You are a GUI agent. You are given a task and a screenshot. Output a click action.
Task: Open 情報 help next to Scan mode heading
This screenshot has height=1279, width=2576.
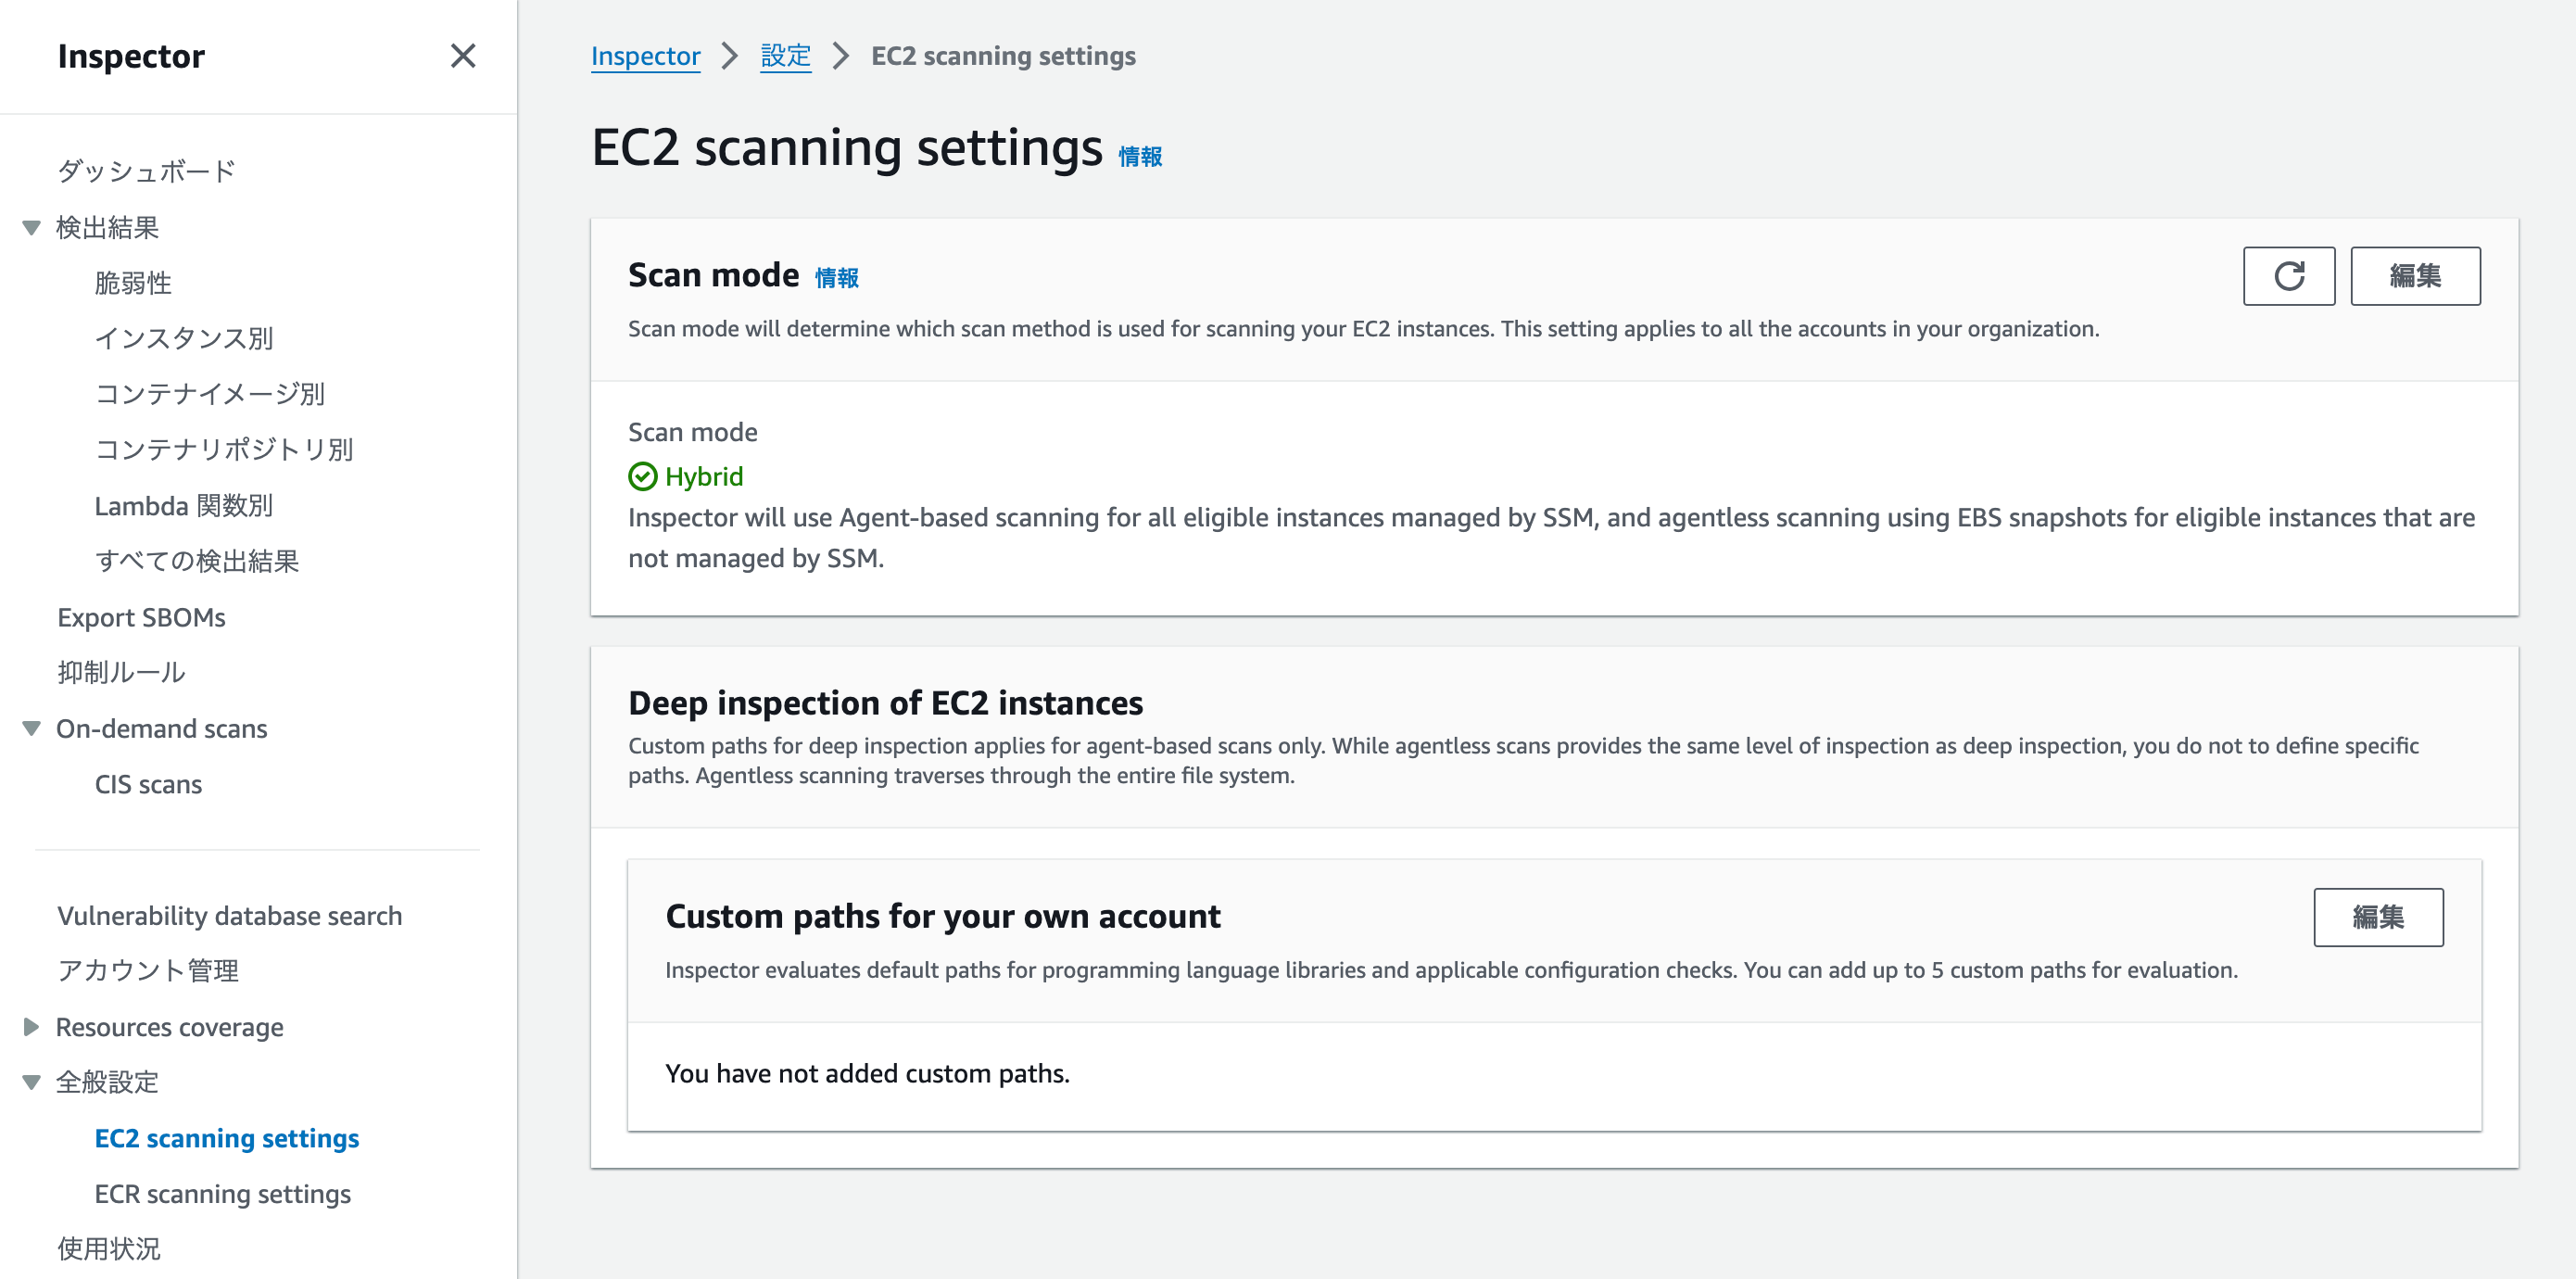(x=837, y=278)
